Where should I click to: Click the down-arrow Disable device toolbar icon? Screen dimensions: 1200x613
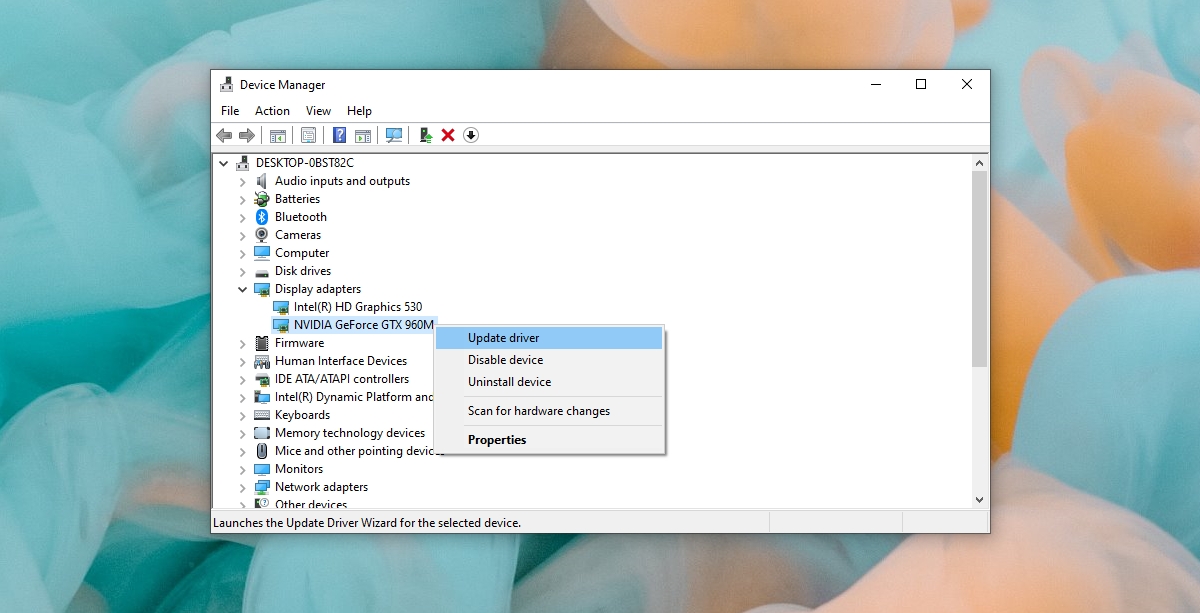coord(471,135)
